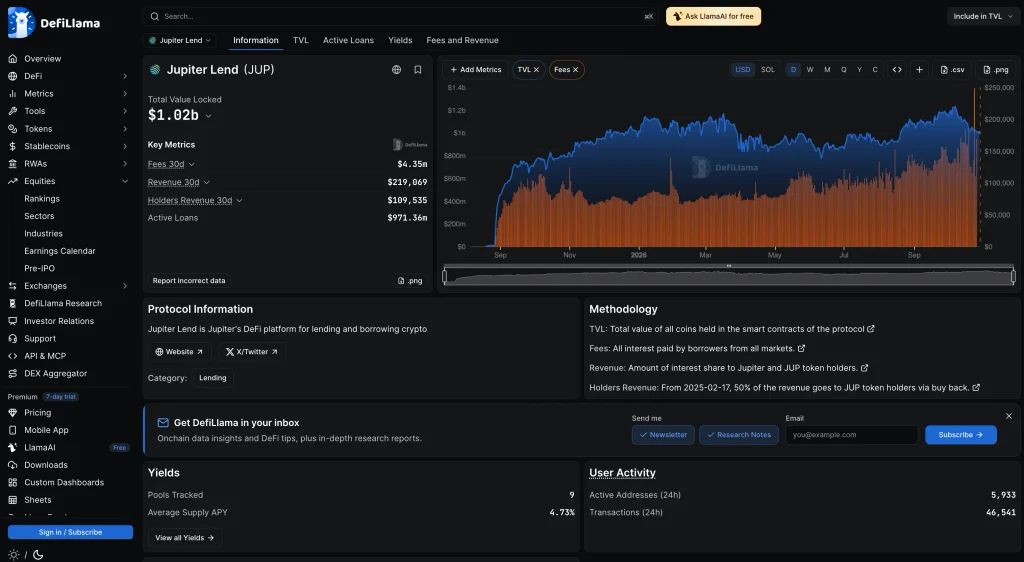Click the Investor Relations presentation icon
Viewport: 1024px width, 562px height.
[x=12, y=321]
